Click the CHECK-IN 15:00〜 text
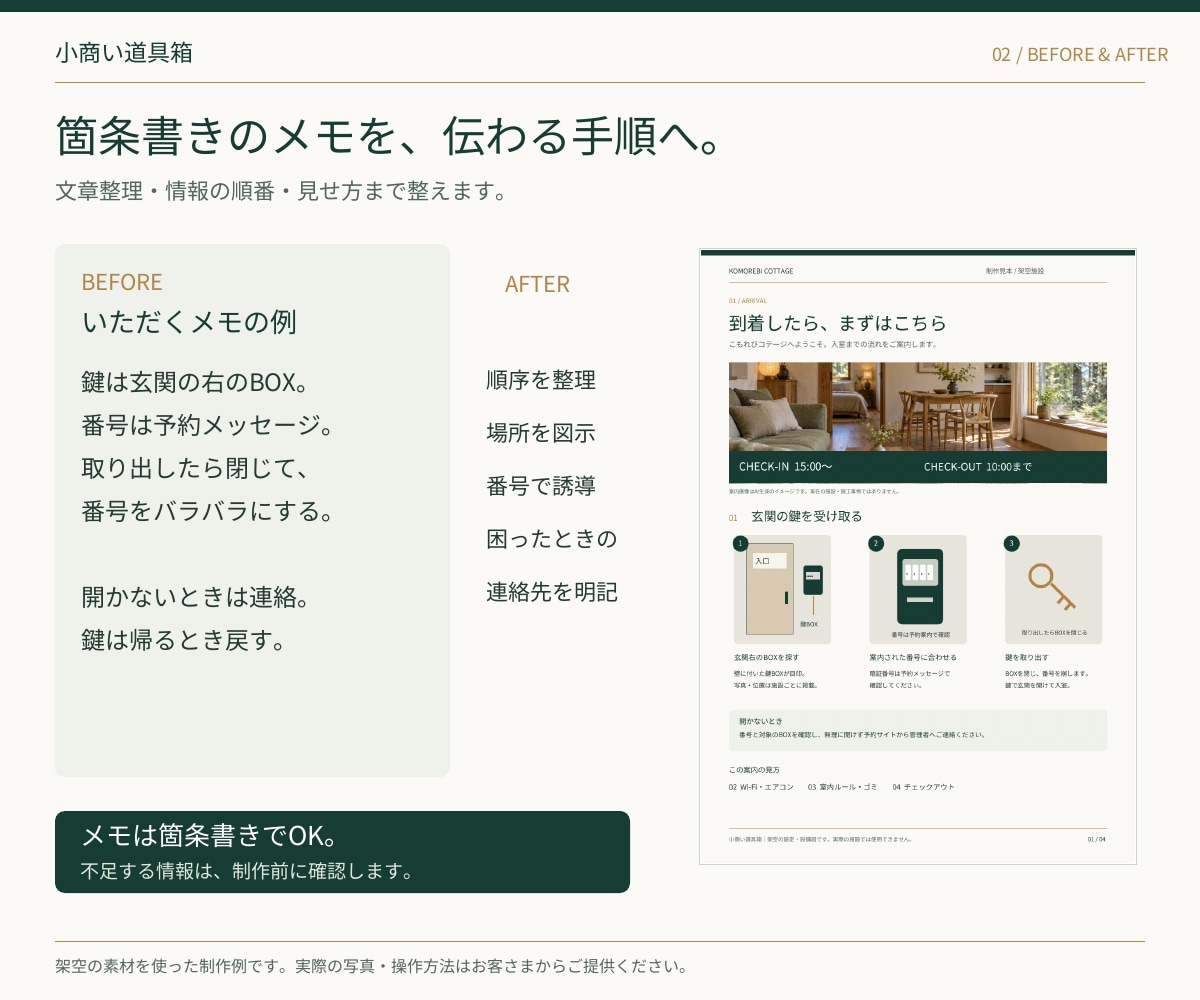Viewport: 1200px width, 1000px height. tap(786, 467)
